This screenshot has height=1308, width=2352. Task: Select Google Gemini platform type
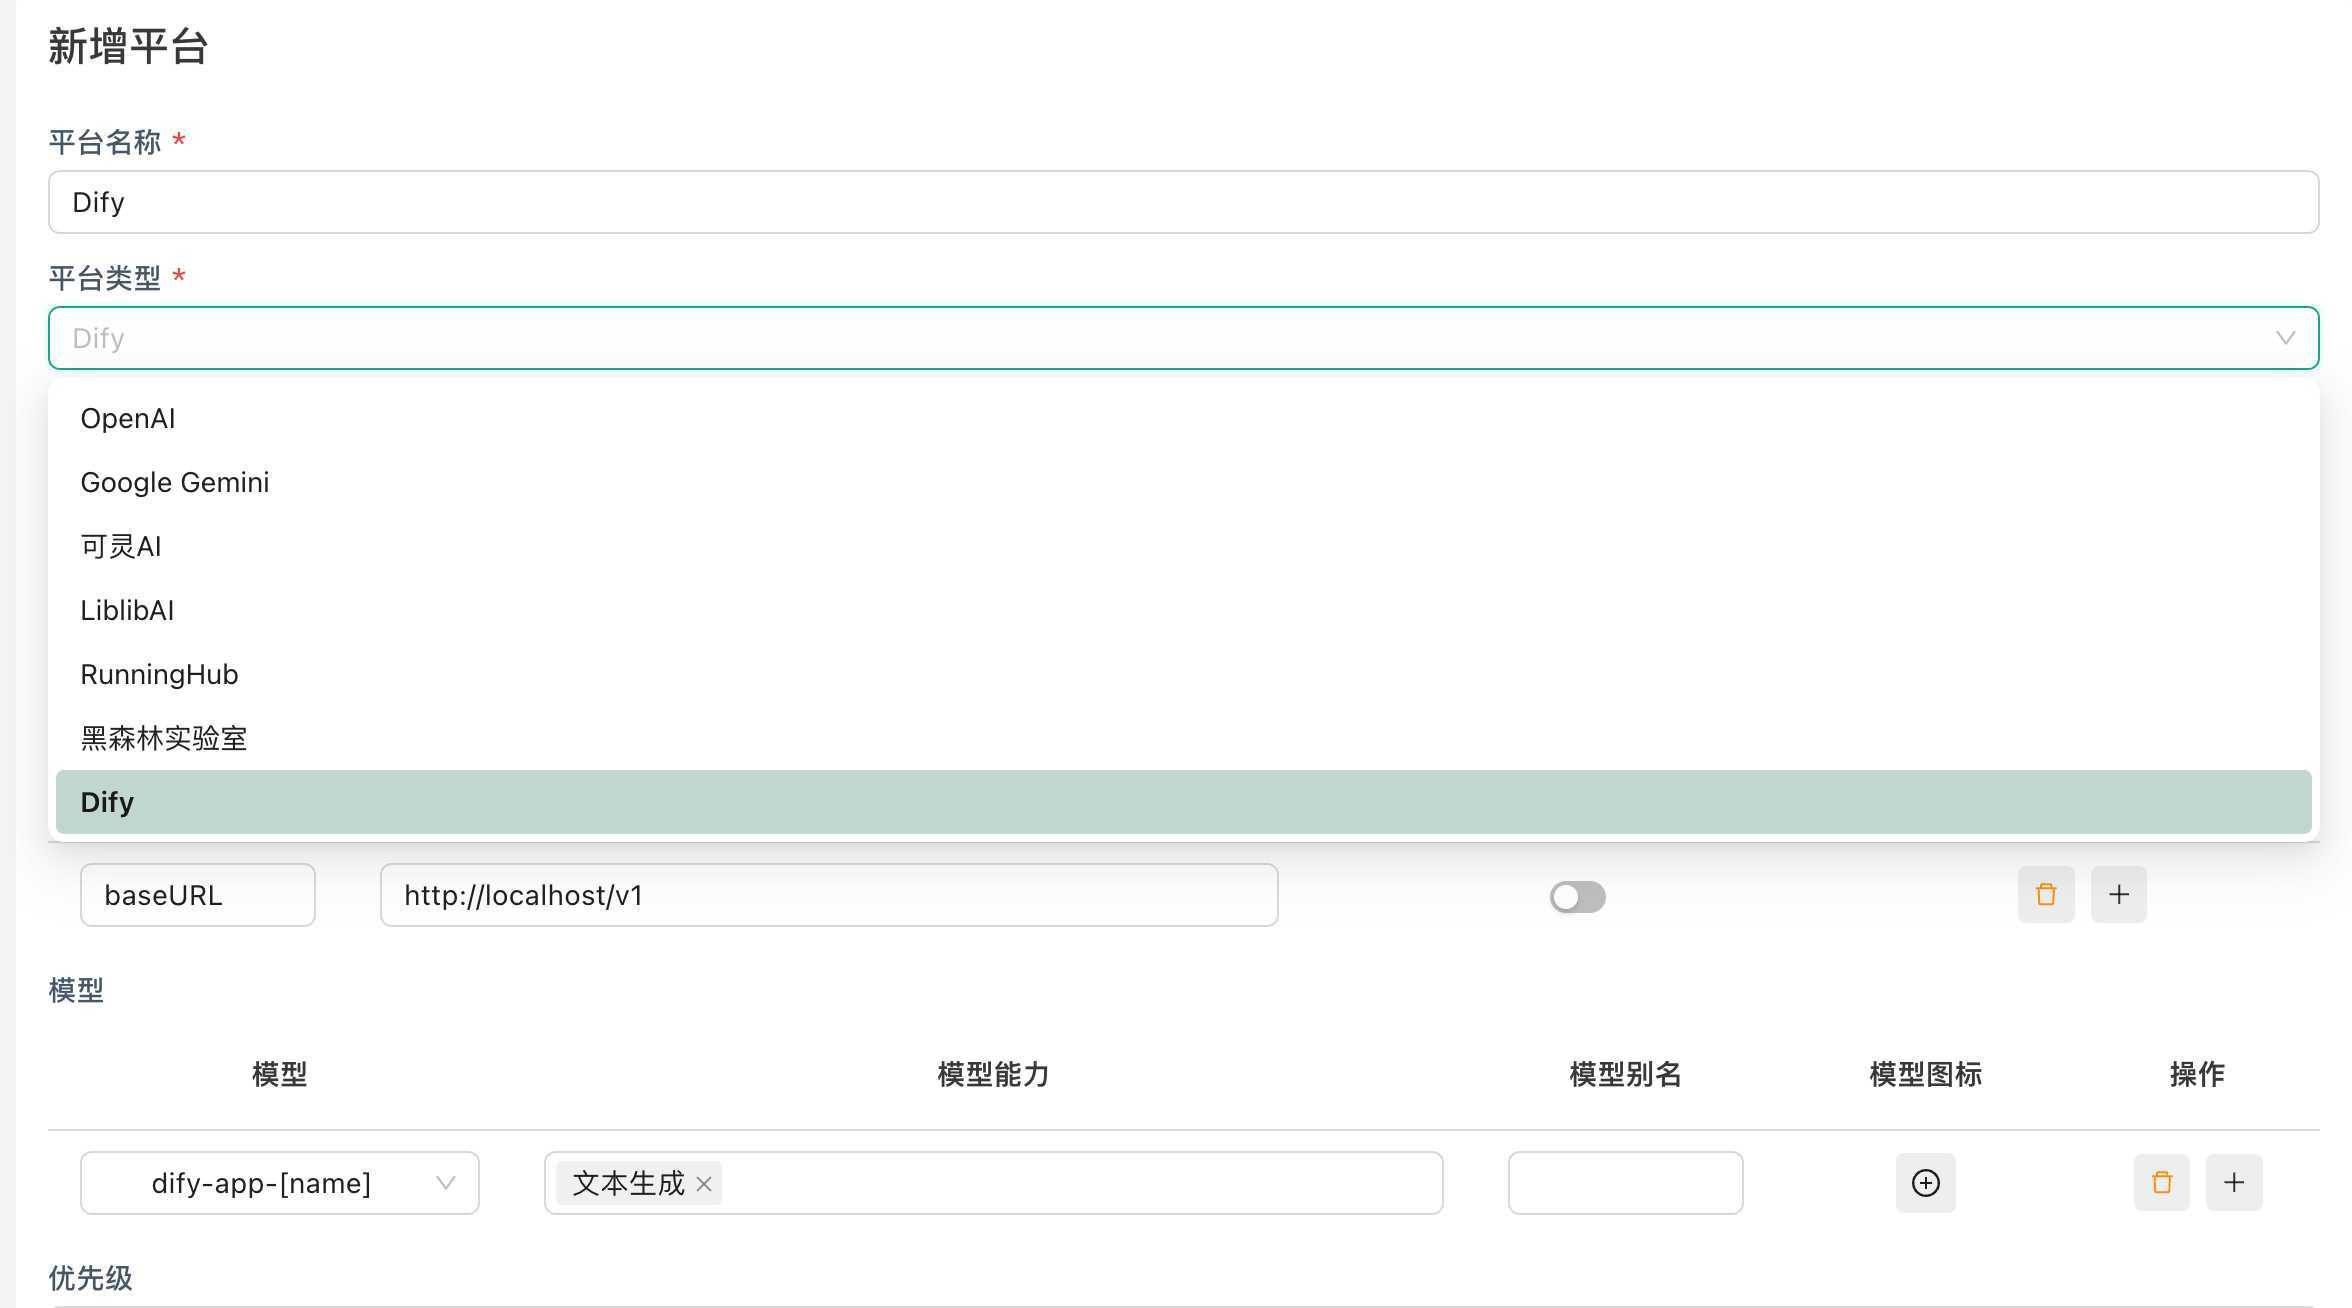[x=1183, y=482]
